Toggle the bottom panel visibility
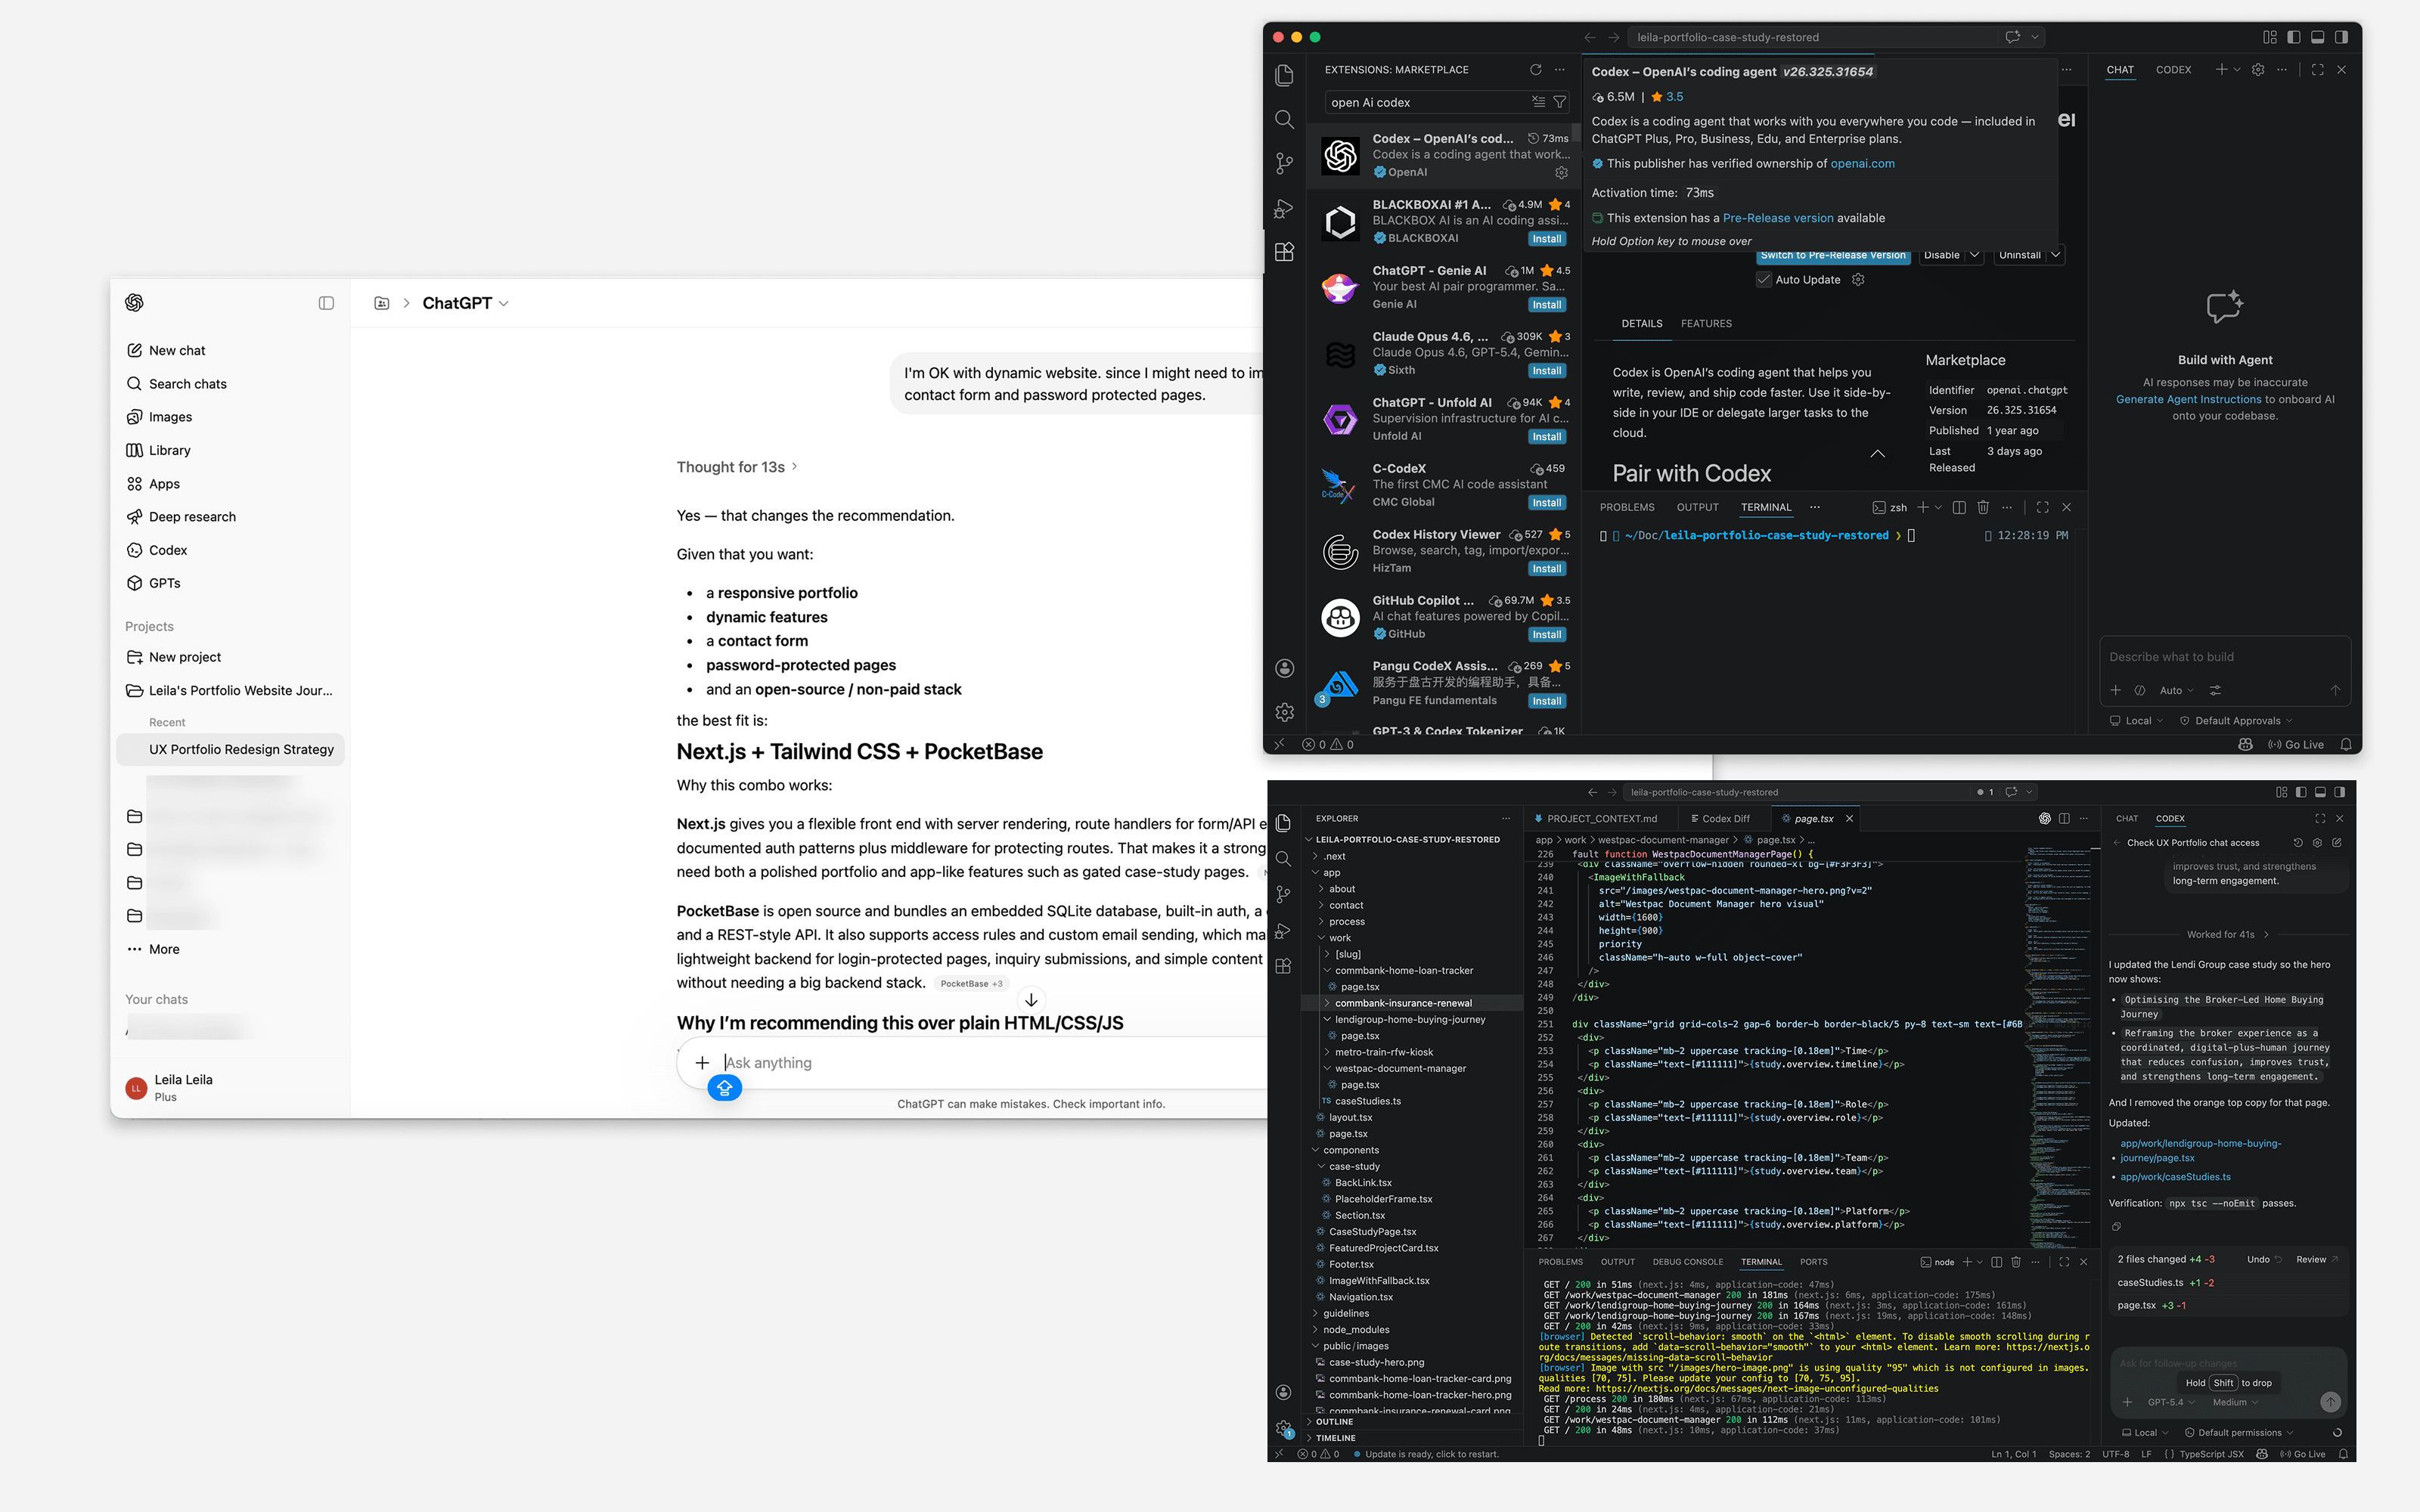Screen dimensions: 2420x1512 pyautogui.click(x=2318, y=37)
